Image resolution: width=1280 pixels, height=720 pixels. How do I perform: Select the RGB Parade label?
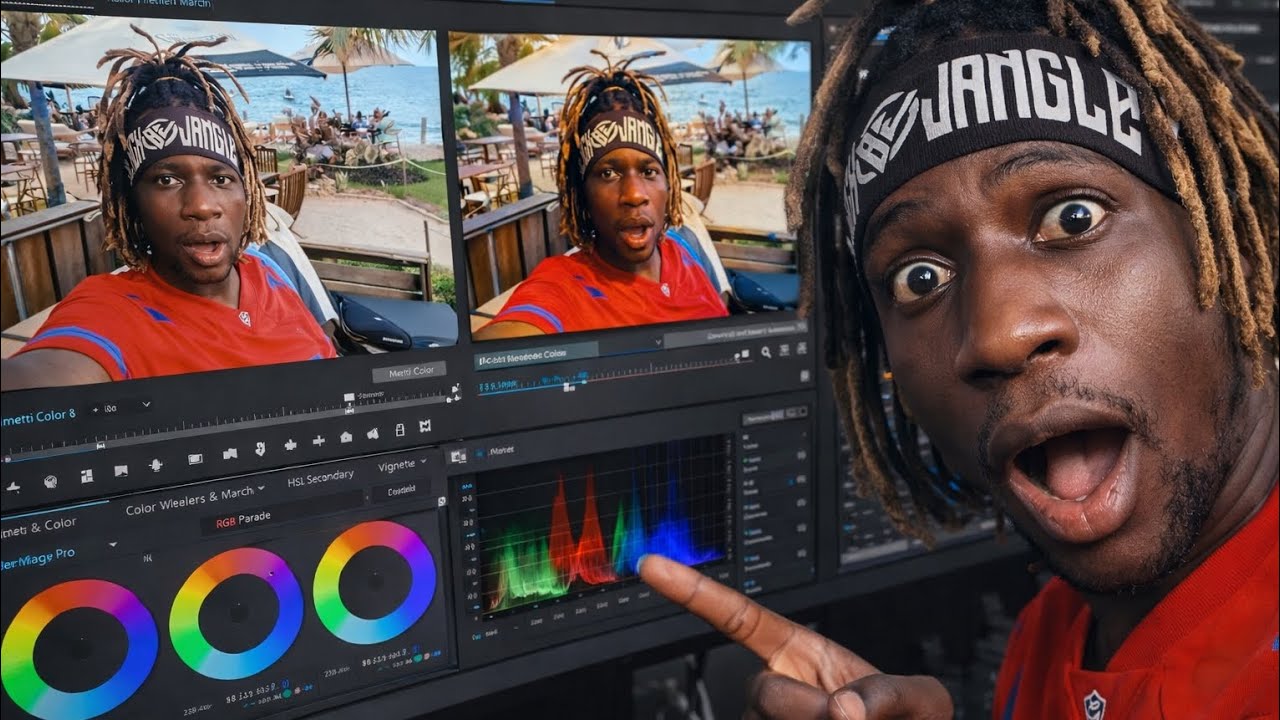point(242,520)
